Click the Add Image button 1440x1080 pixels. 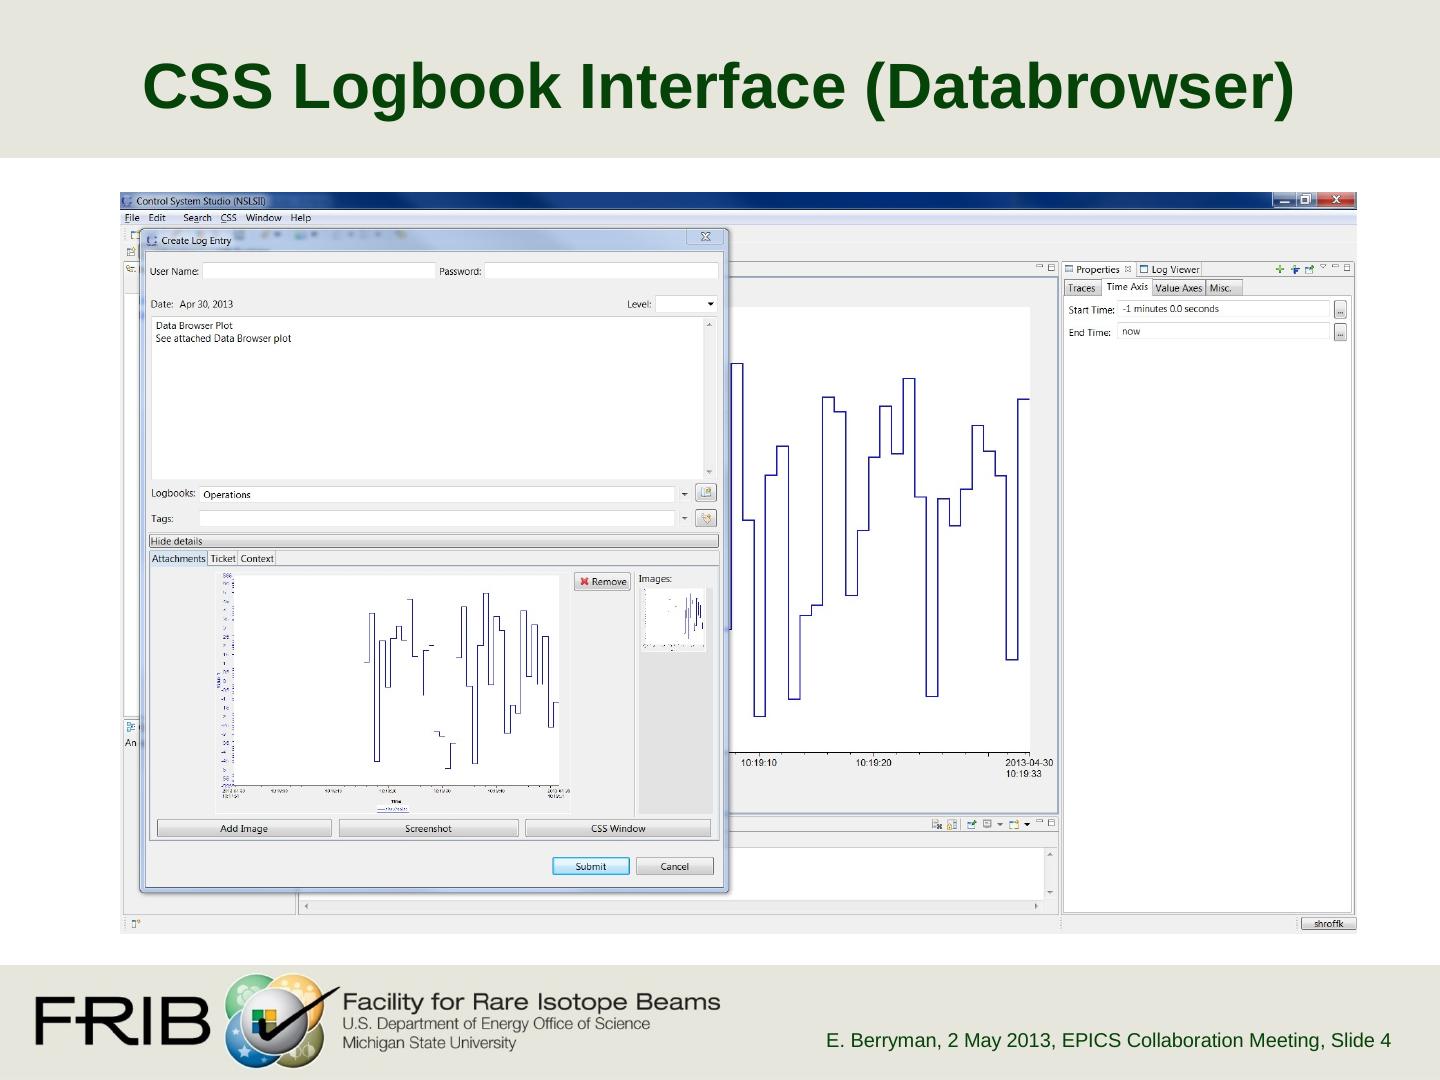click(244, 828)
